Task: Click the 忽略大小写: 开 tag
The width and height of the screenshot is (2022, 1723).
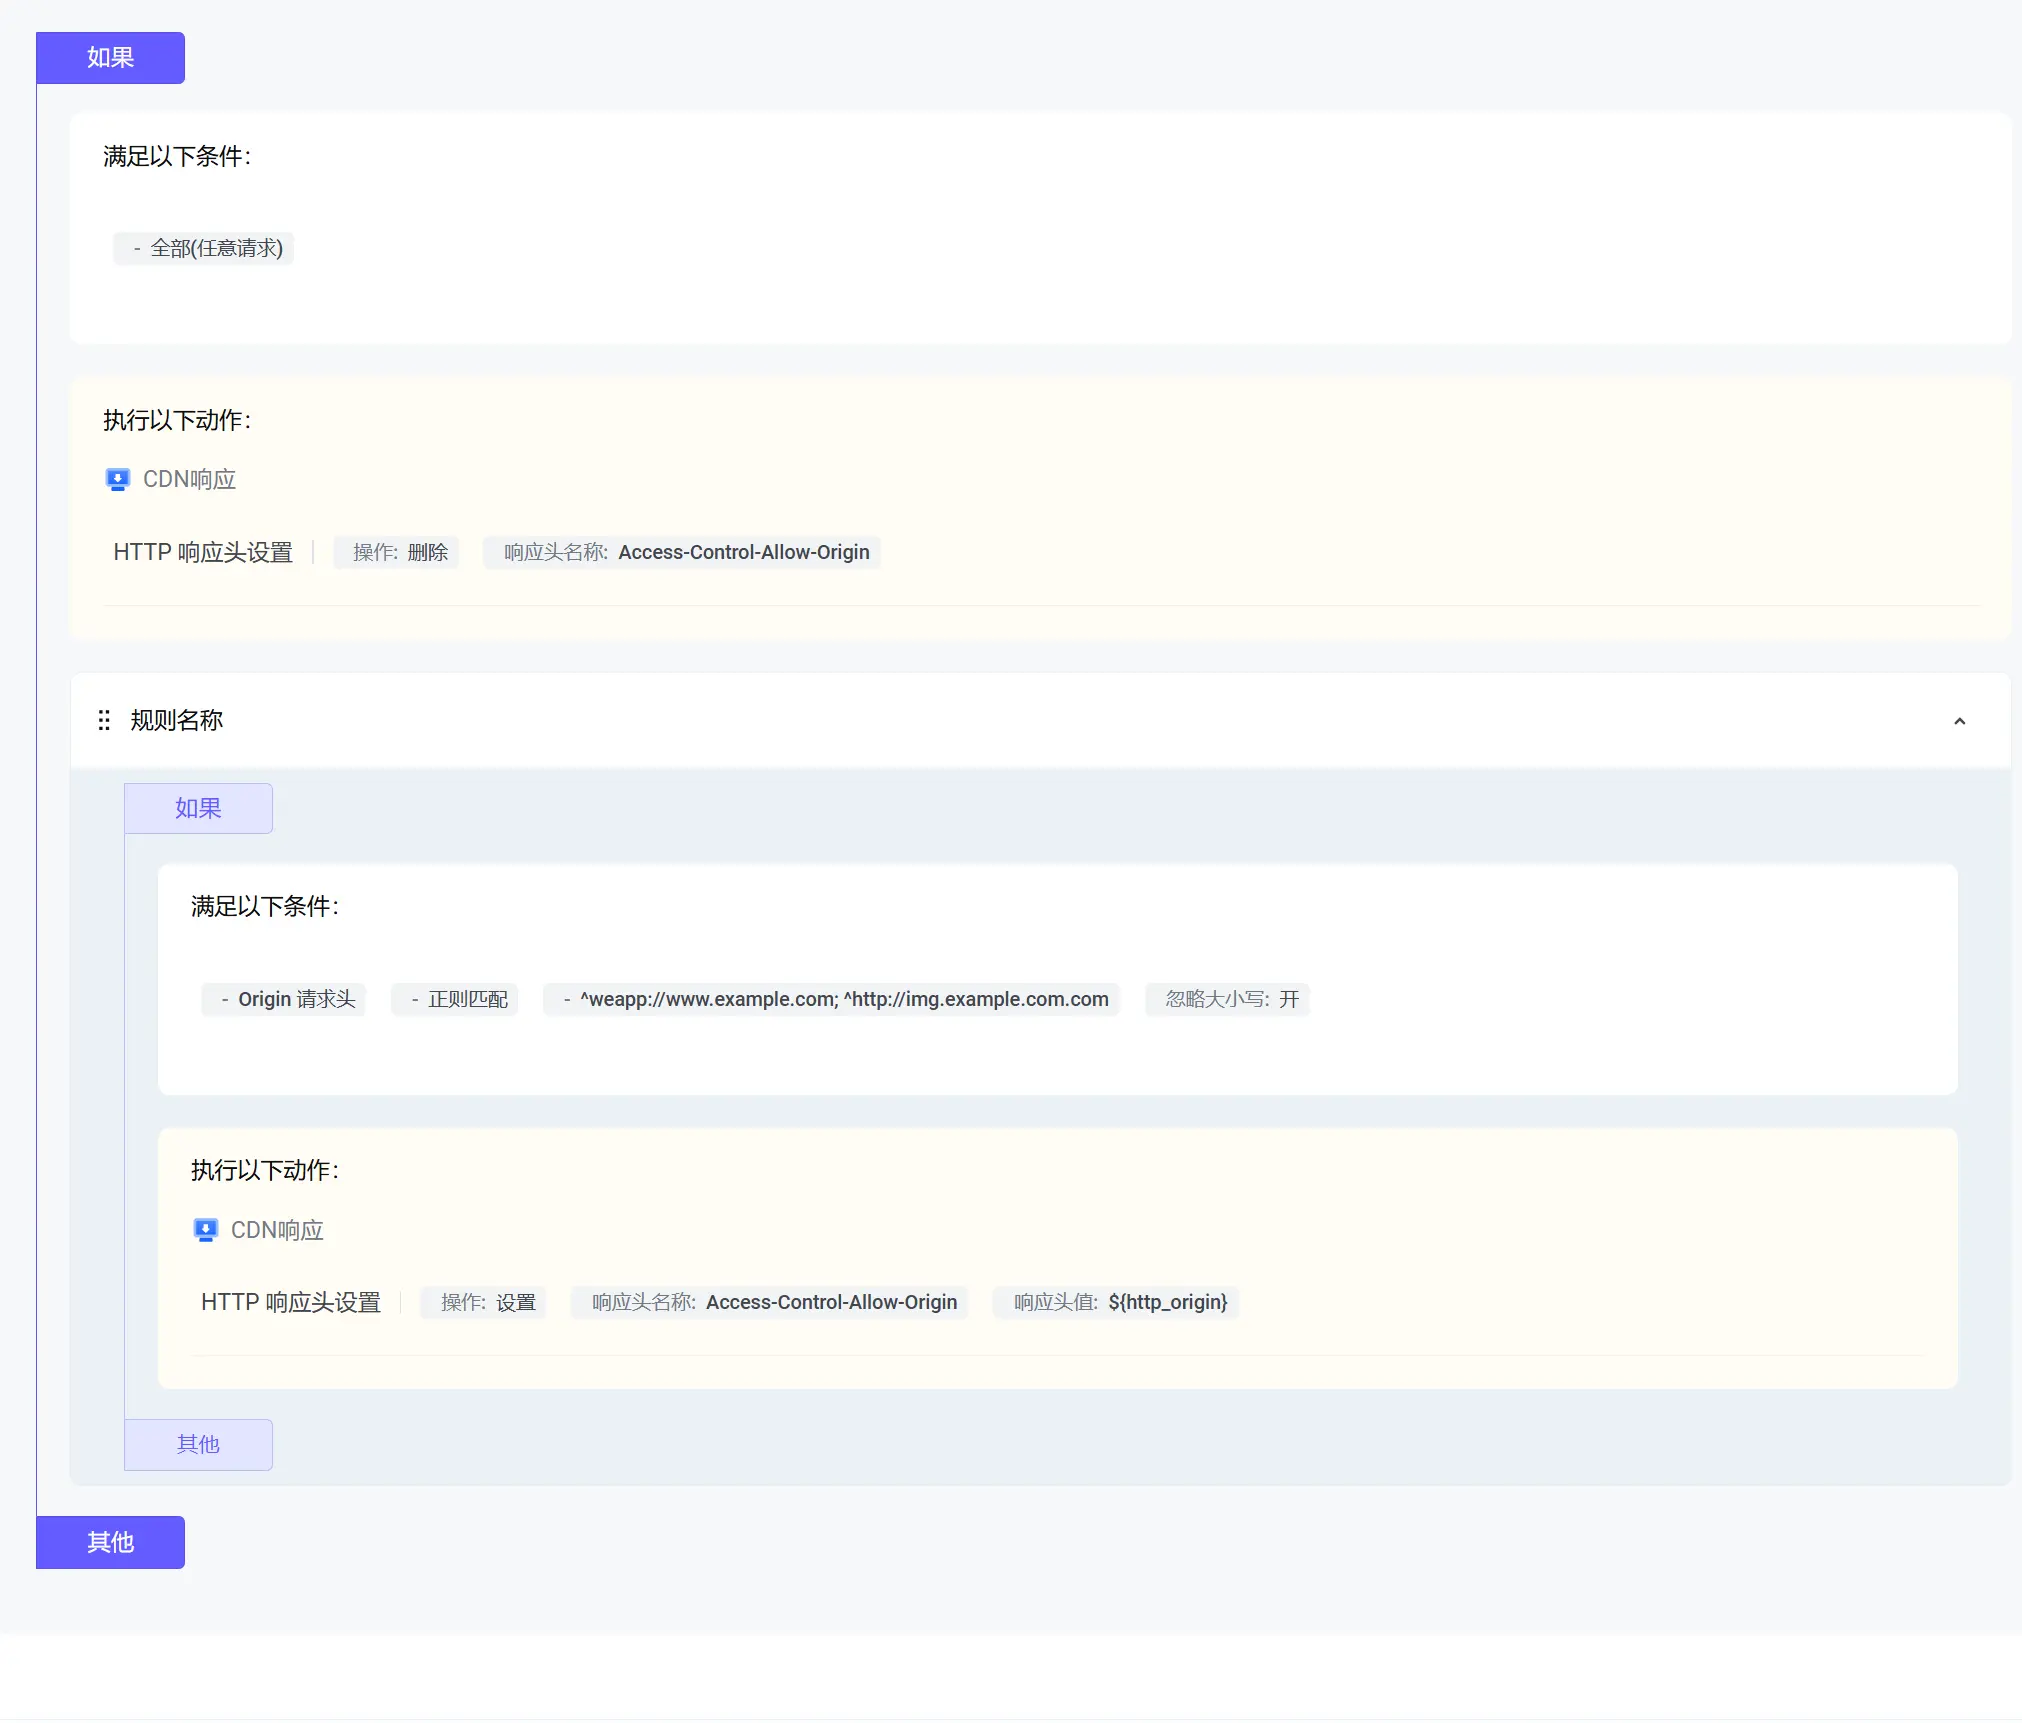Action: 1227,999
